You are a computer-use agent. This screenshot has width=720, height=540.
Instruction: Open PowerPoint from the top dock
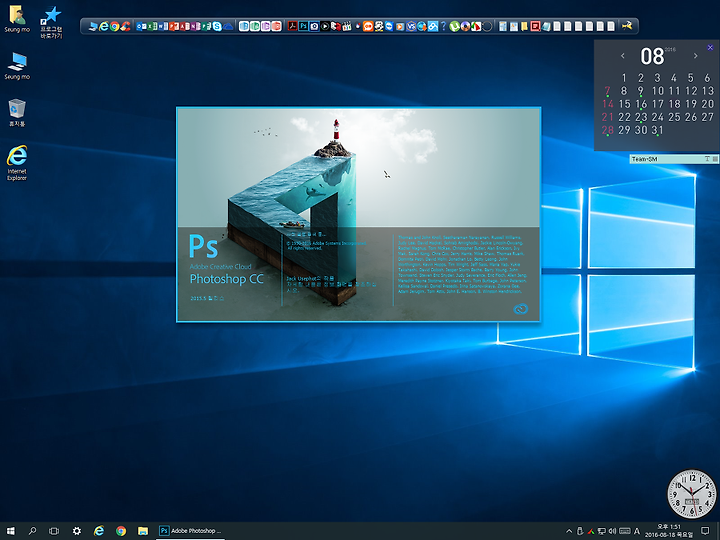coord(173,26)
